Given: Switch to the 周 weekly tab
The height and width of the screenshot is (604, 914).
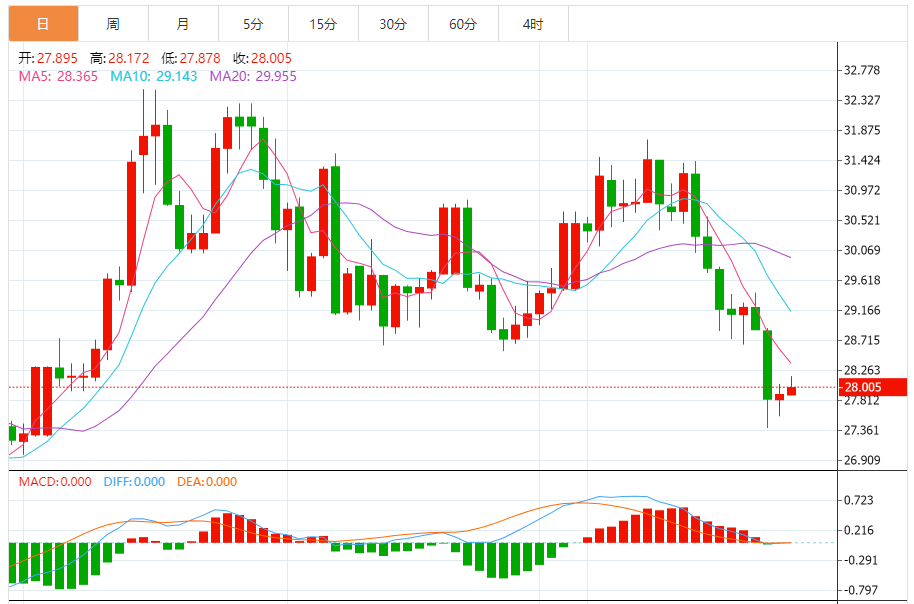Looking at the screenshot, I should click(114, 24).
